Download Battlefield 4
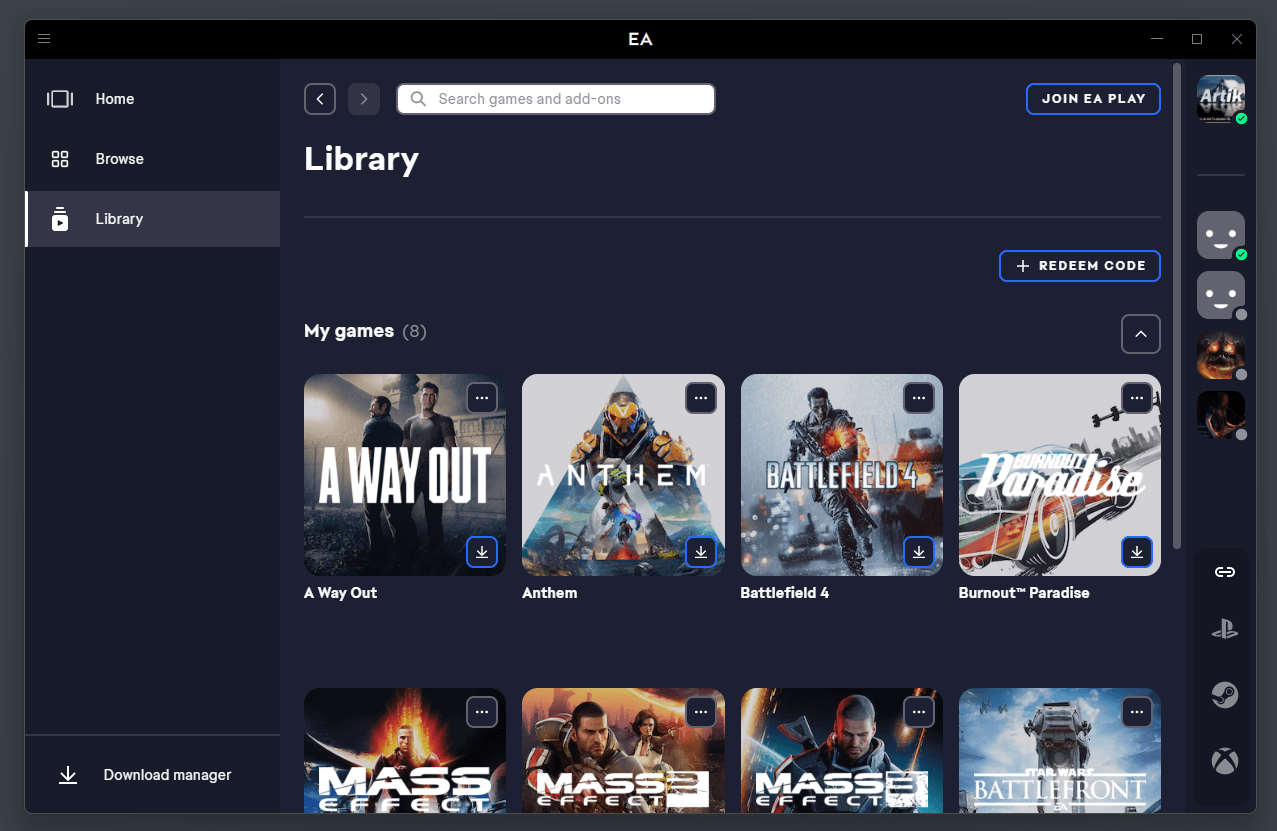 coord(919,552)
